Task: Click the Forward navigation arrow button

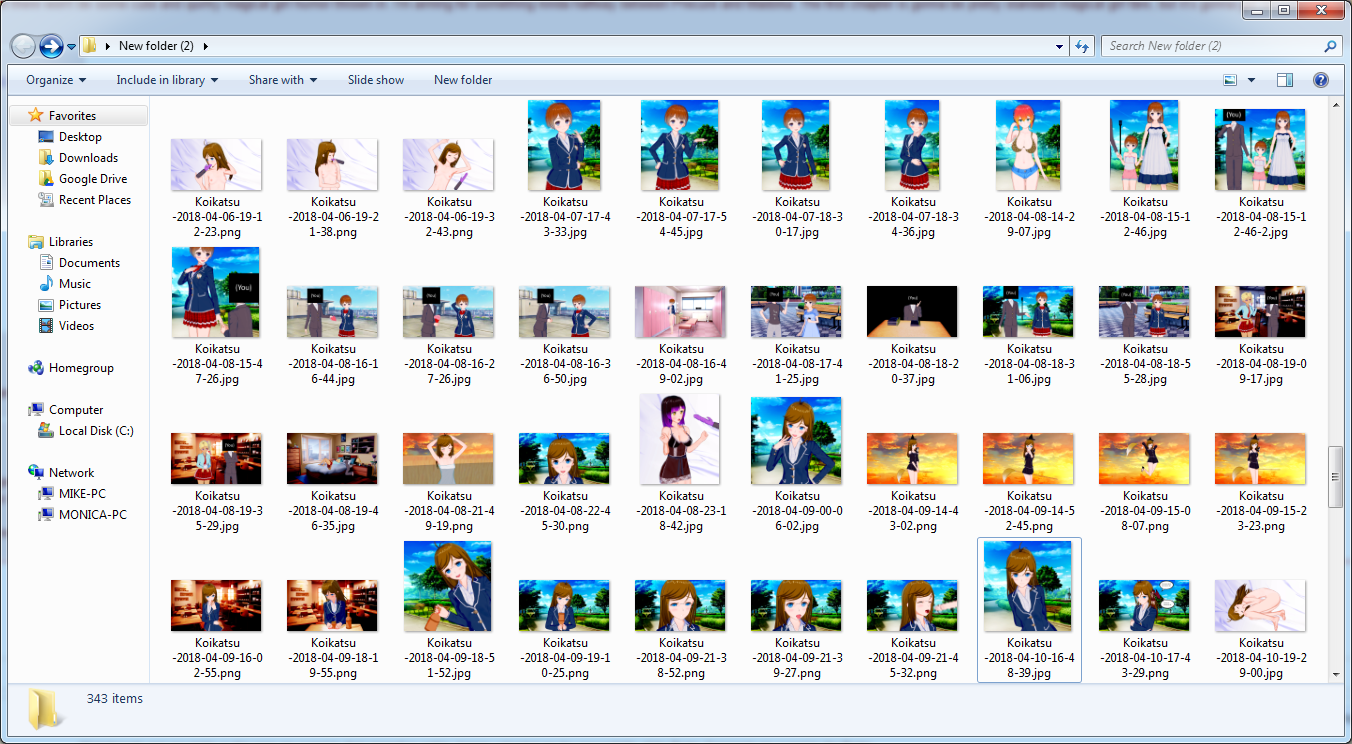Action: coord(51,46)
